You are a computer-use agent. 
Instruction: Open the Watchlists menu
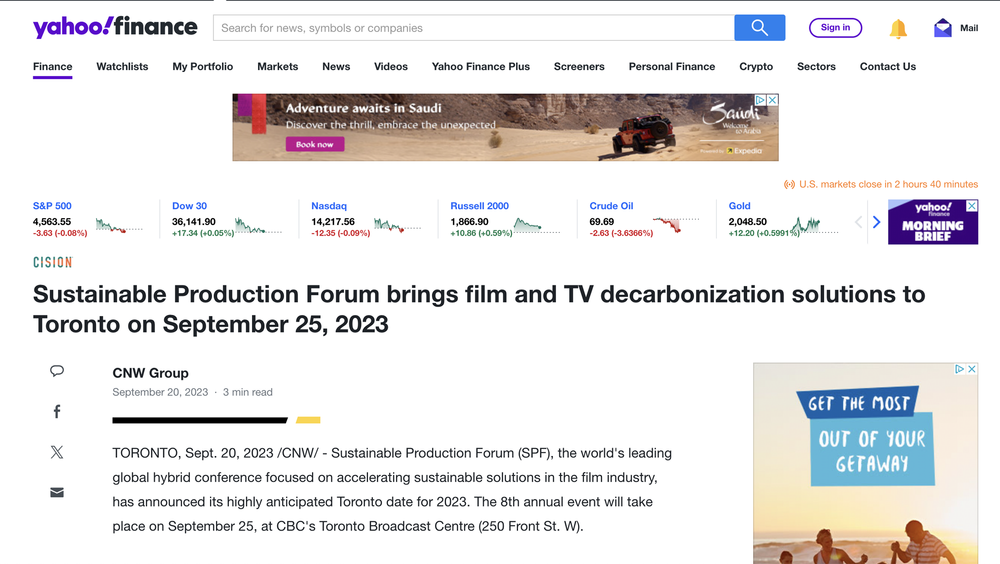122,66
